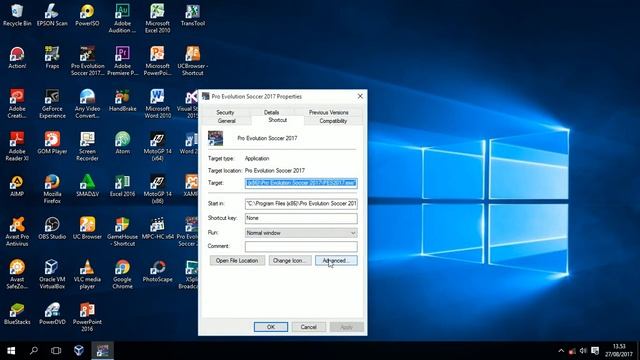Open the VirtualBox taskbar icon
640x360 pixels.
click(79, 351)
